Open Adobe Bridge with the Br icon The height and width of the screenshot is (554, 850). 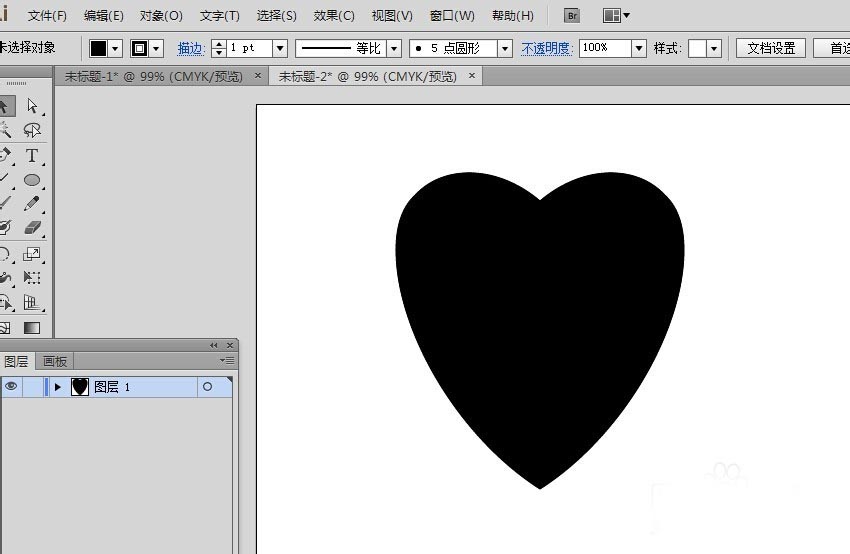(x=572, y=16)
